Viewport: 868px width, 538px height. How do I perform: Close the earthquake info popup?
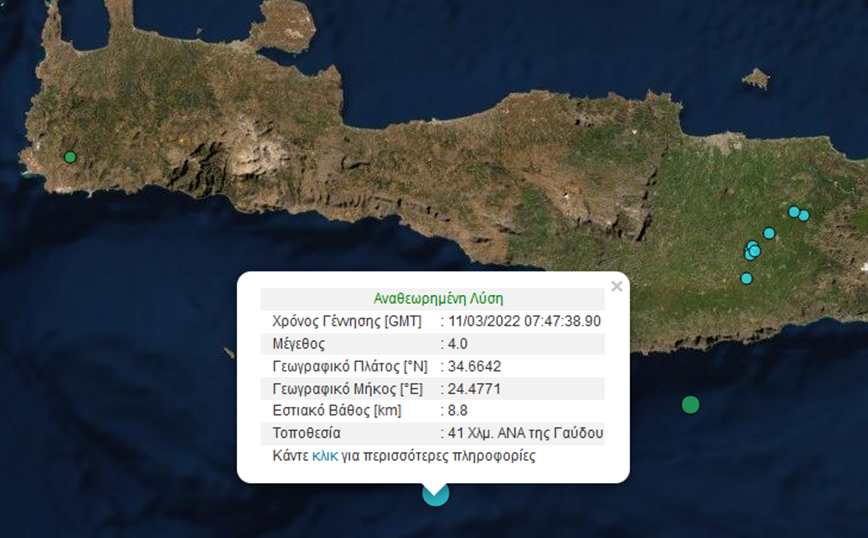click(x=616, y=287)
